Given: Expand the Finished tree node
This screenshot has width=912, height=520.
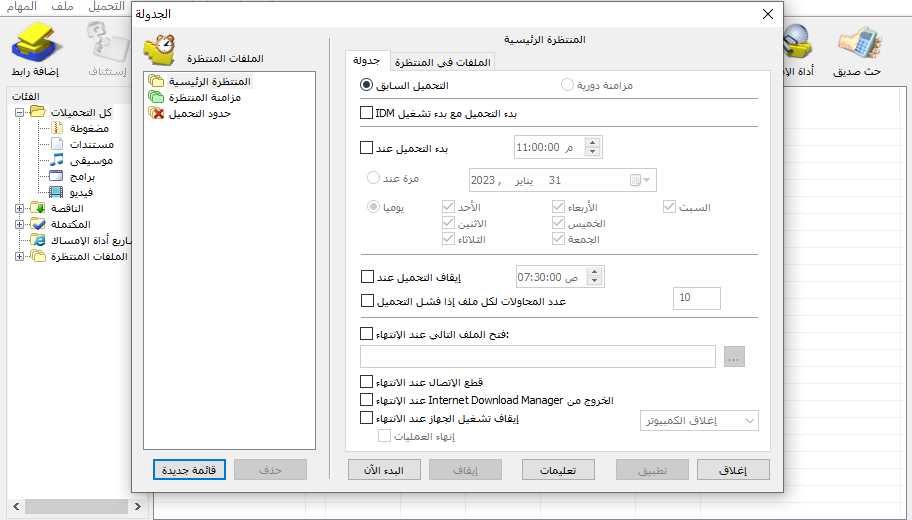Looking at the screenshot, I should 19,224.
